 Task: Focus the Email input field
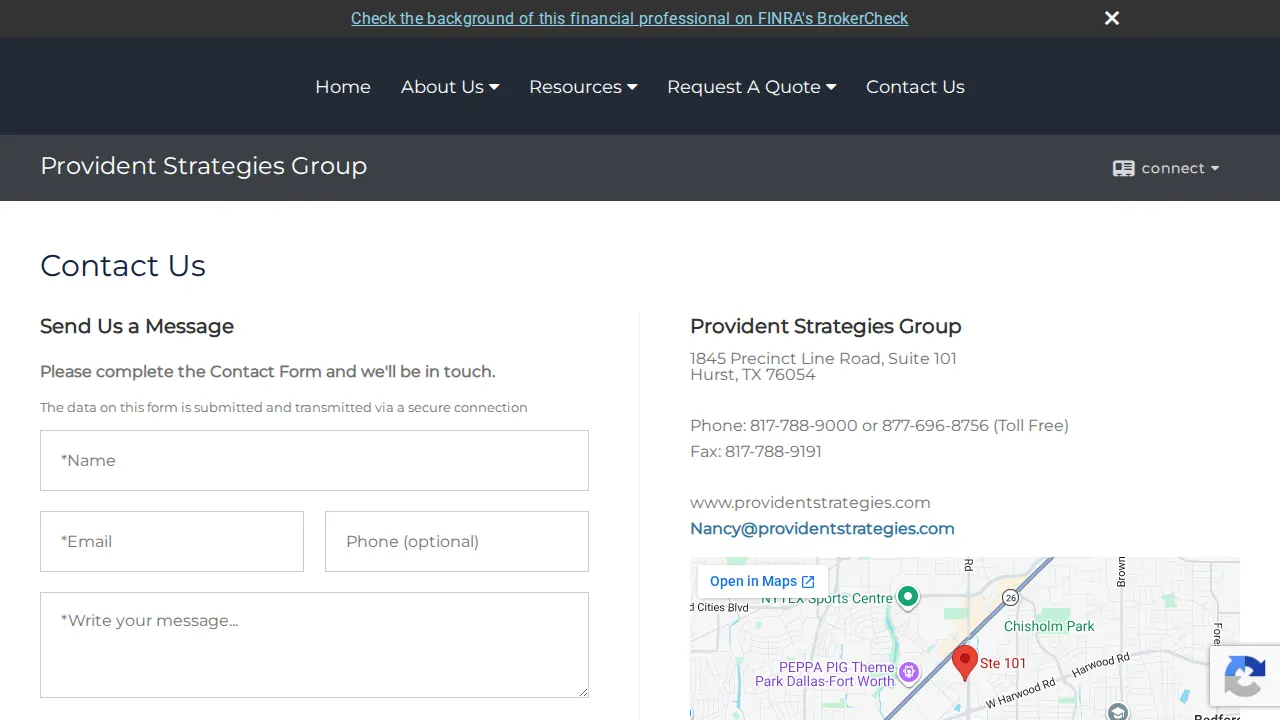(x=172, y=541)
